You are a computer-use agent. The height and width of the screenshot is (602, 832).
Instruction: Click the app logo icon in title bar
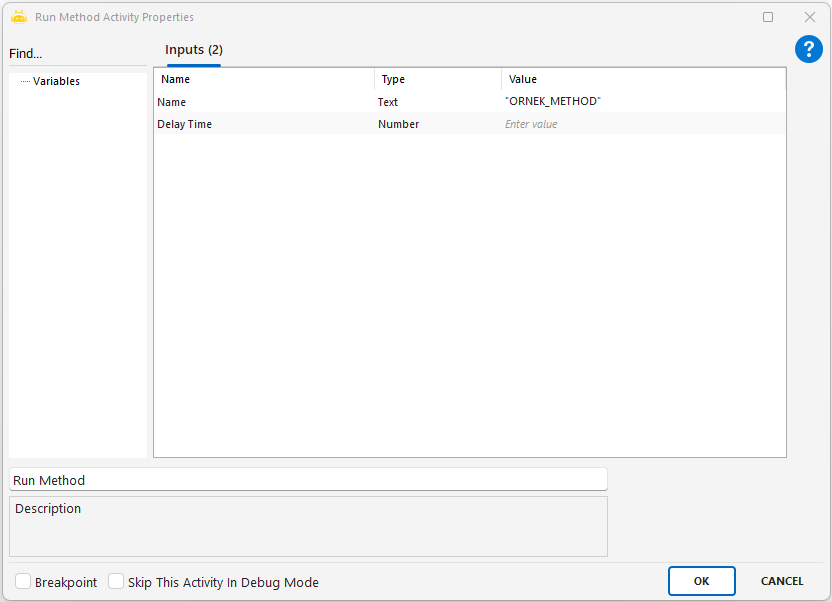pyautogui.click(x=18, y=17)
